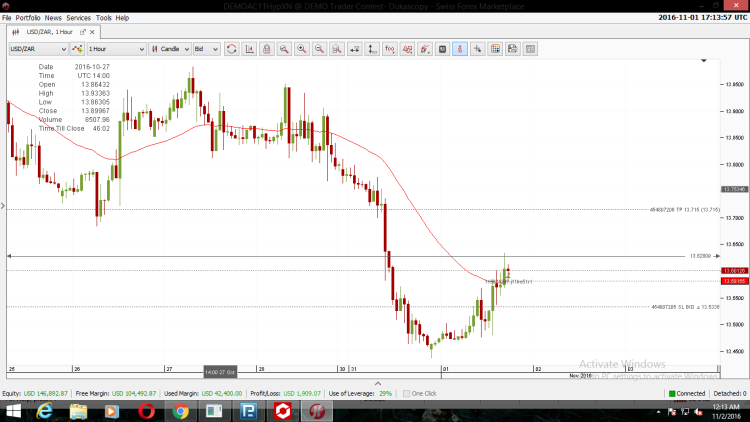Show hidden system tray icons arrow
The width and height of the screenshot is (750, 422).
pyautogui.click(x=659, y=411)
